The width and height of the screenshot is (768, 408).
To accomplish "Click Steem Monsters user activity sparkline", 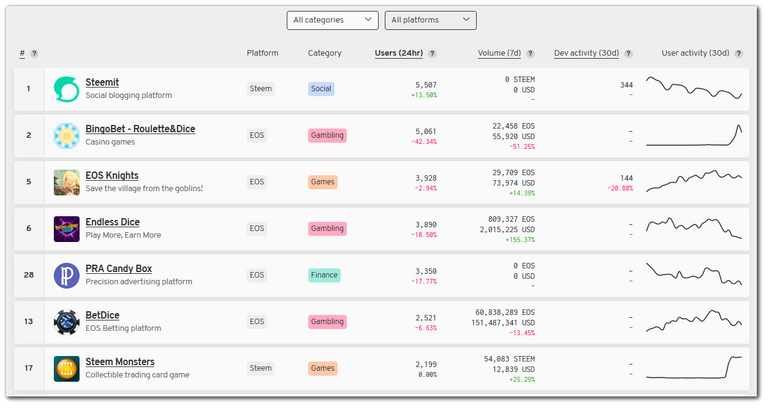I will (694, 367).
